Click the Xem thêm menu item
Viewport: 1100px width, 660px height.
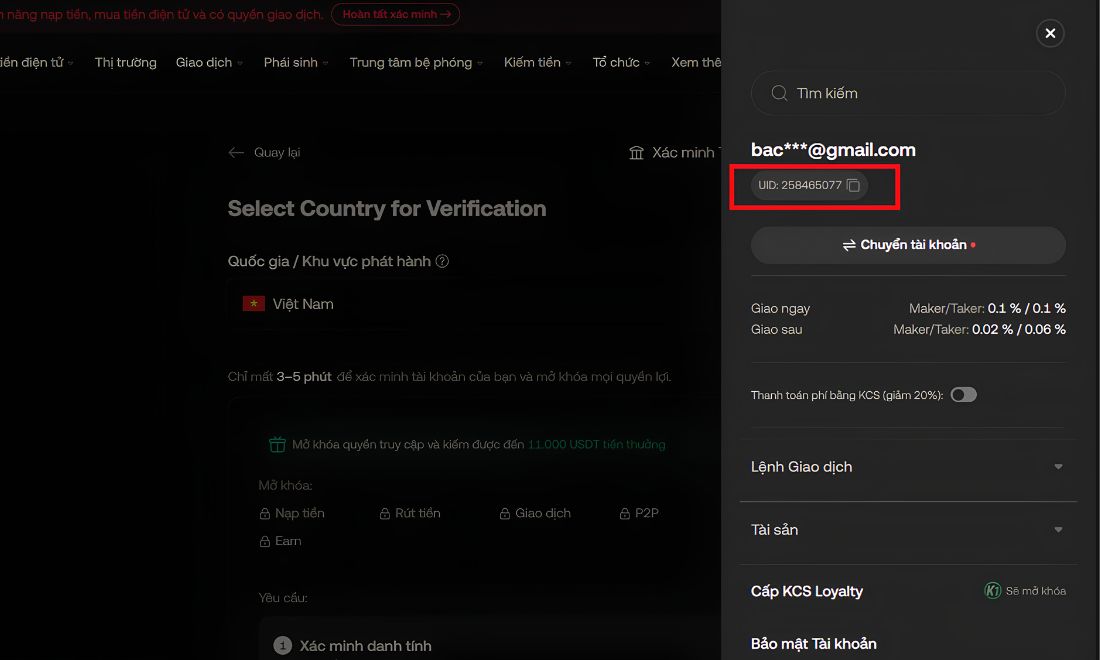[696, 62]
